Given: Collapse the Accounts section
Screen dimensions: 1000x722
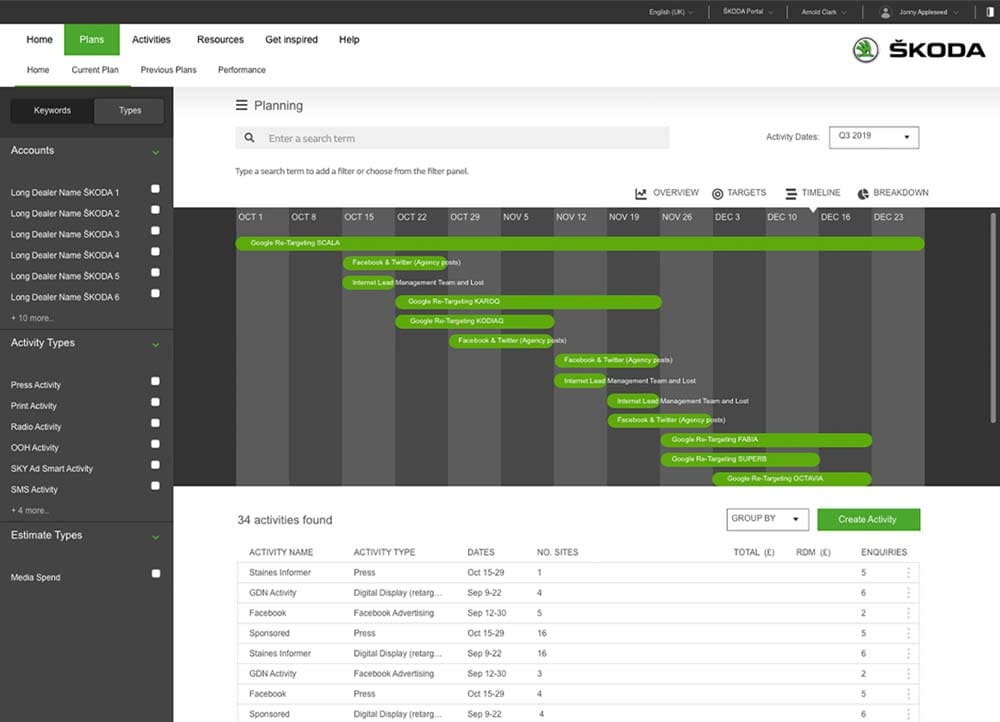Looking at the screenshot, I should click(x=156, y=152).
